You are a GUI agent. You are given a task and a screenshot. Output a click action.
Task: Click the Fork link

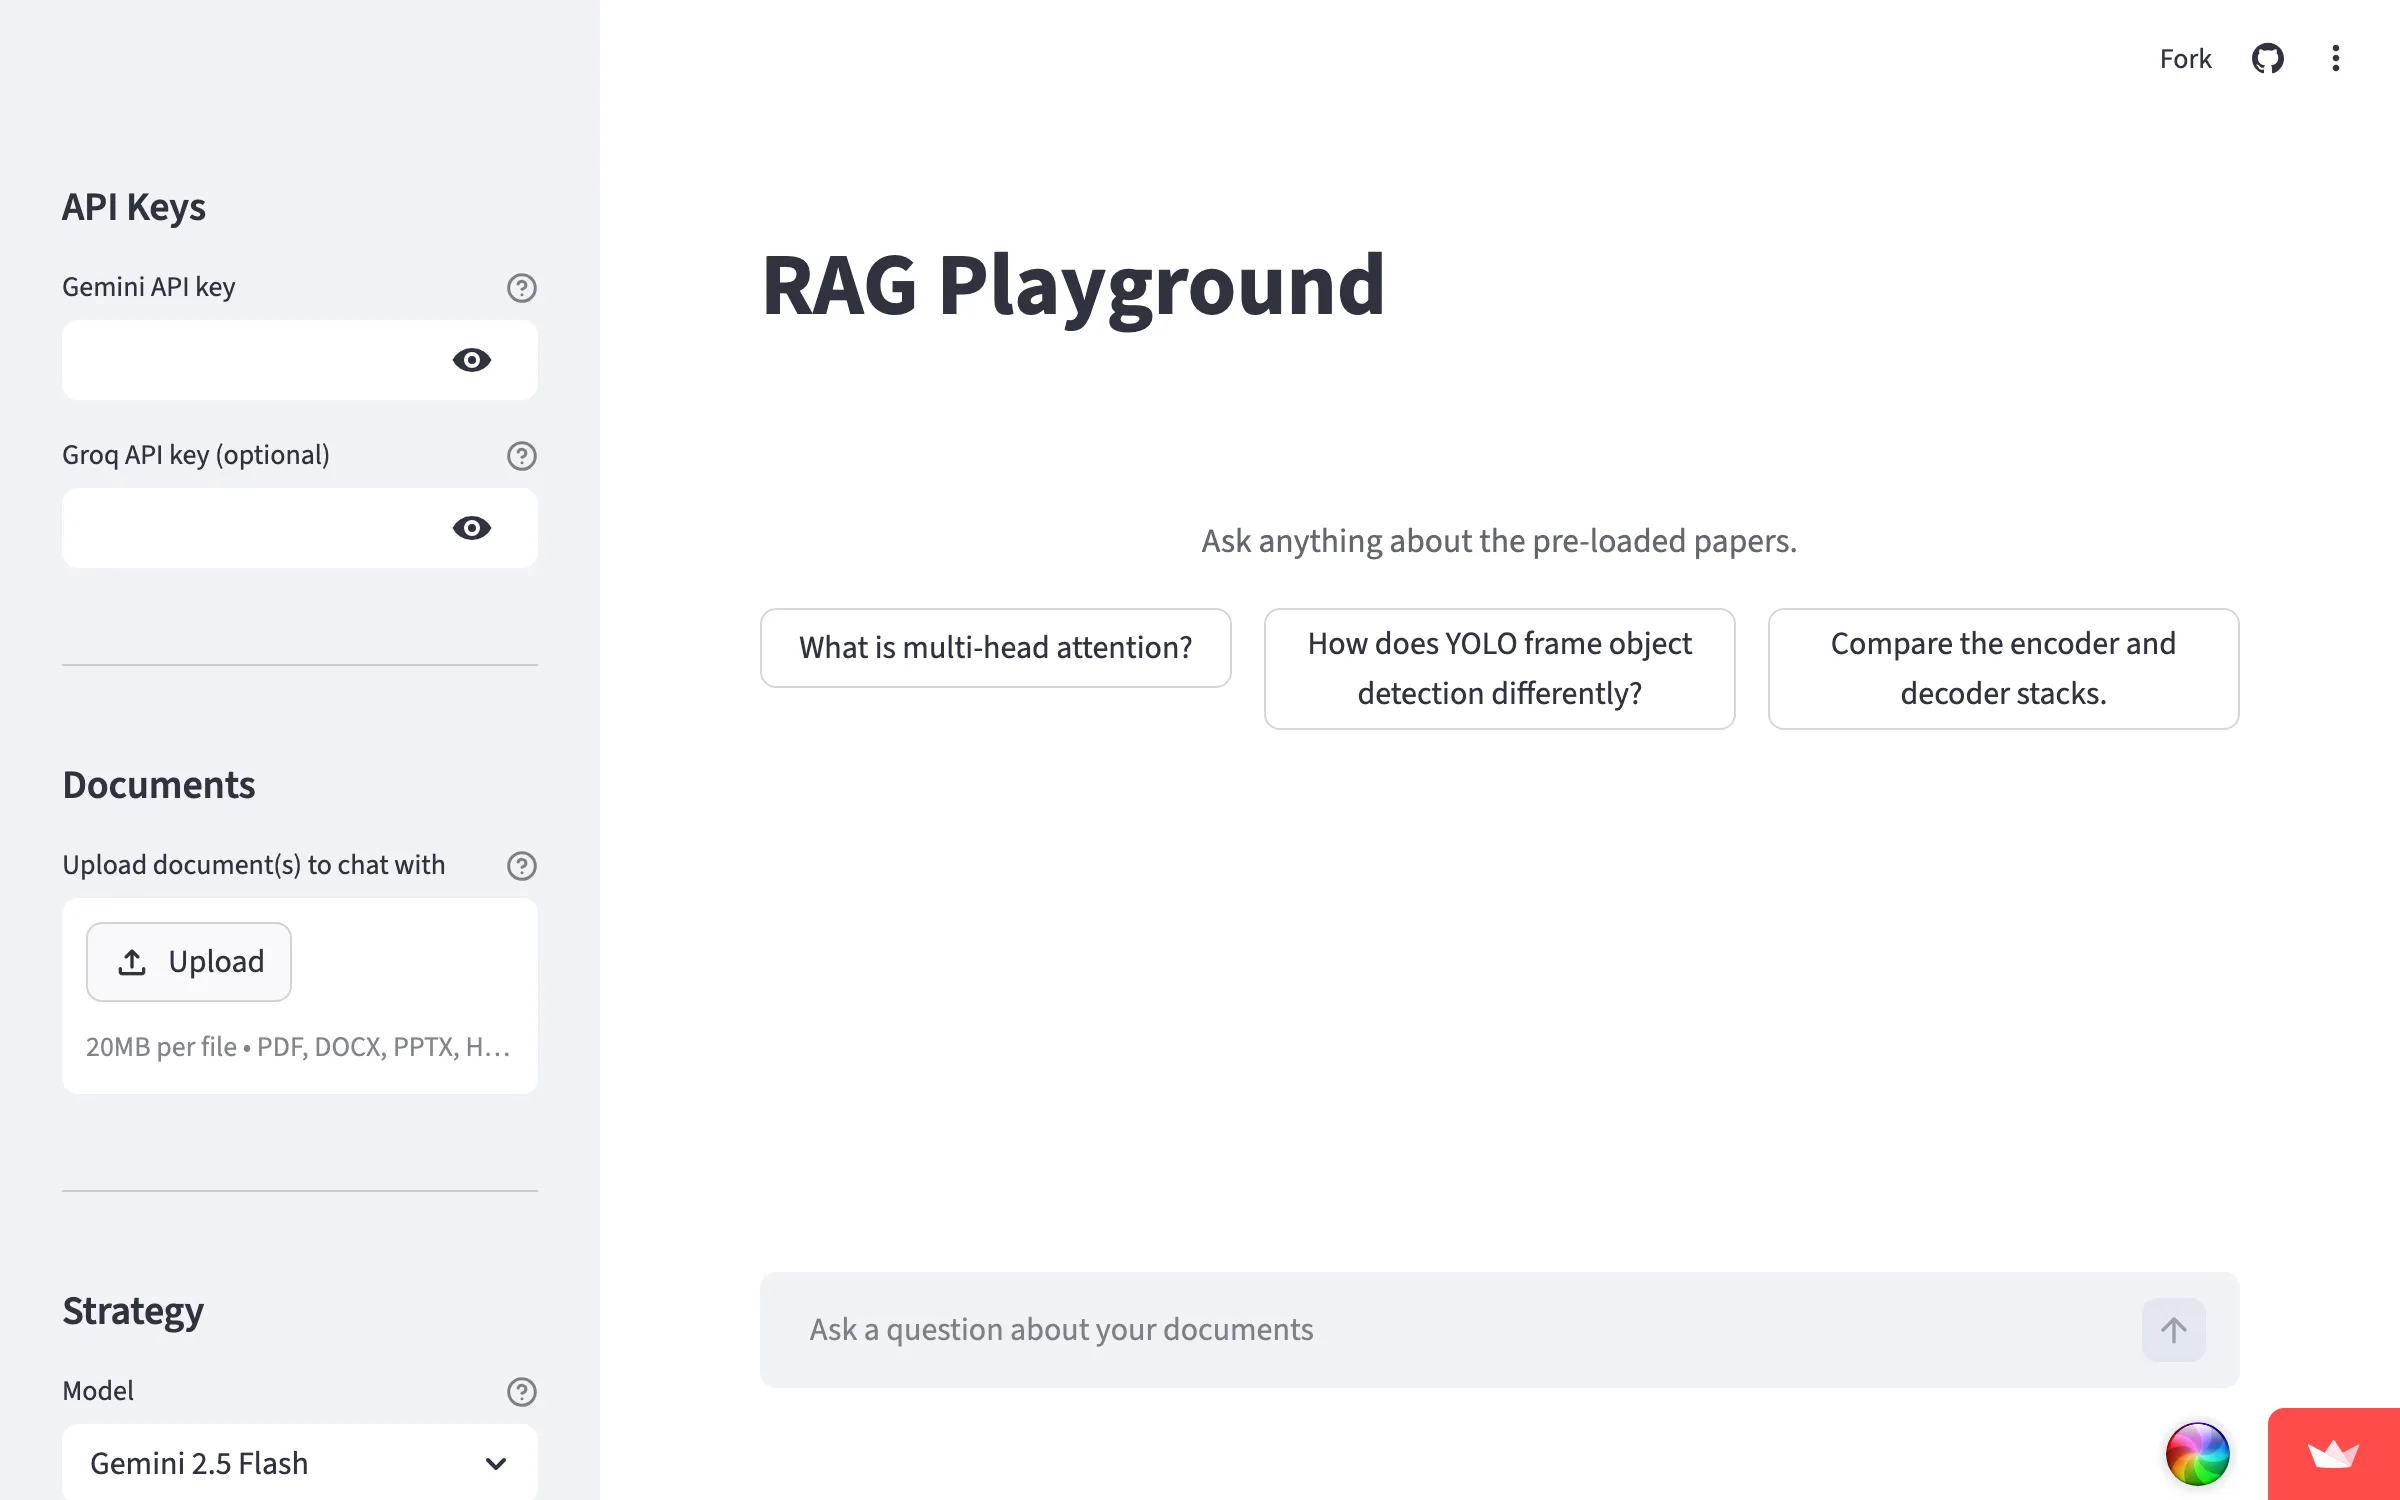(2185, 59)
